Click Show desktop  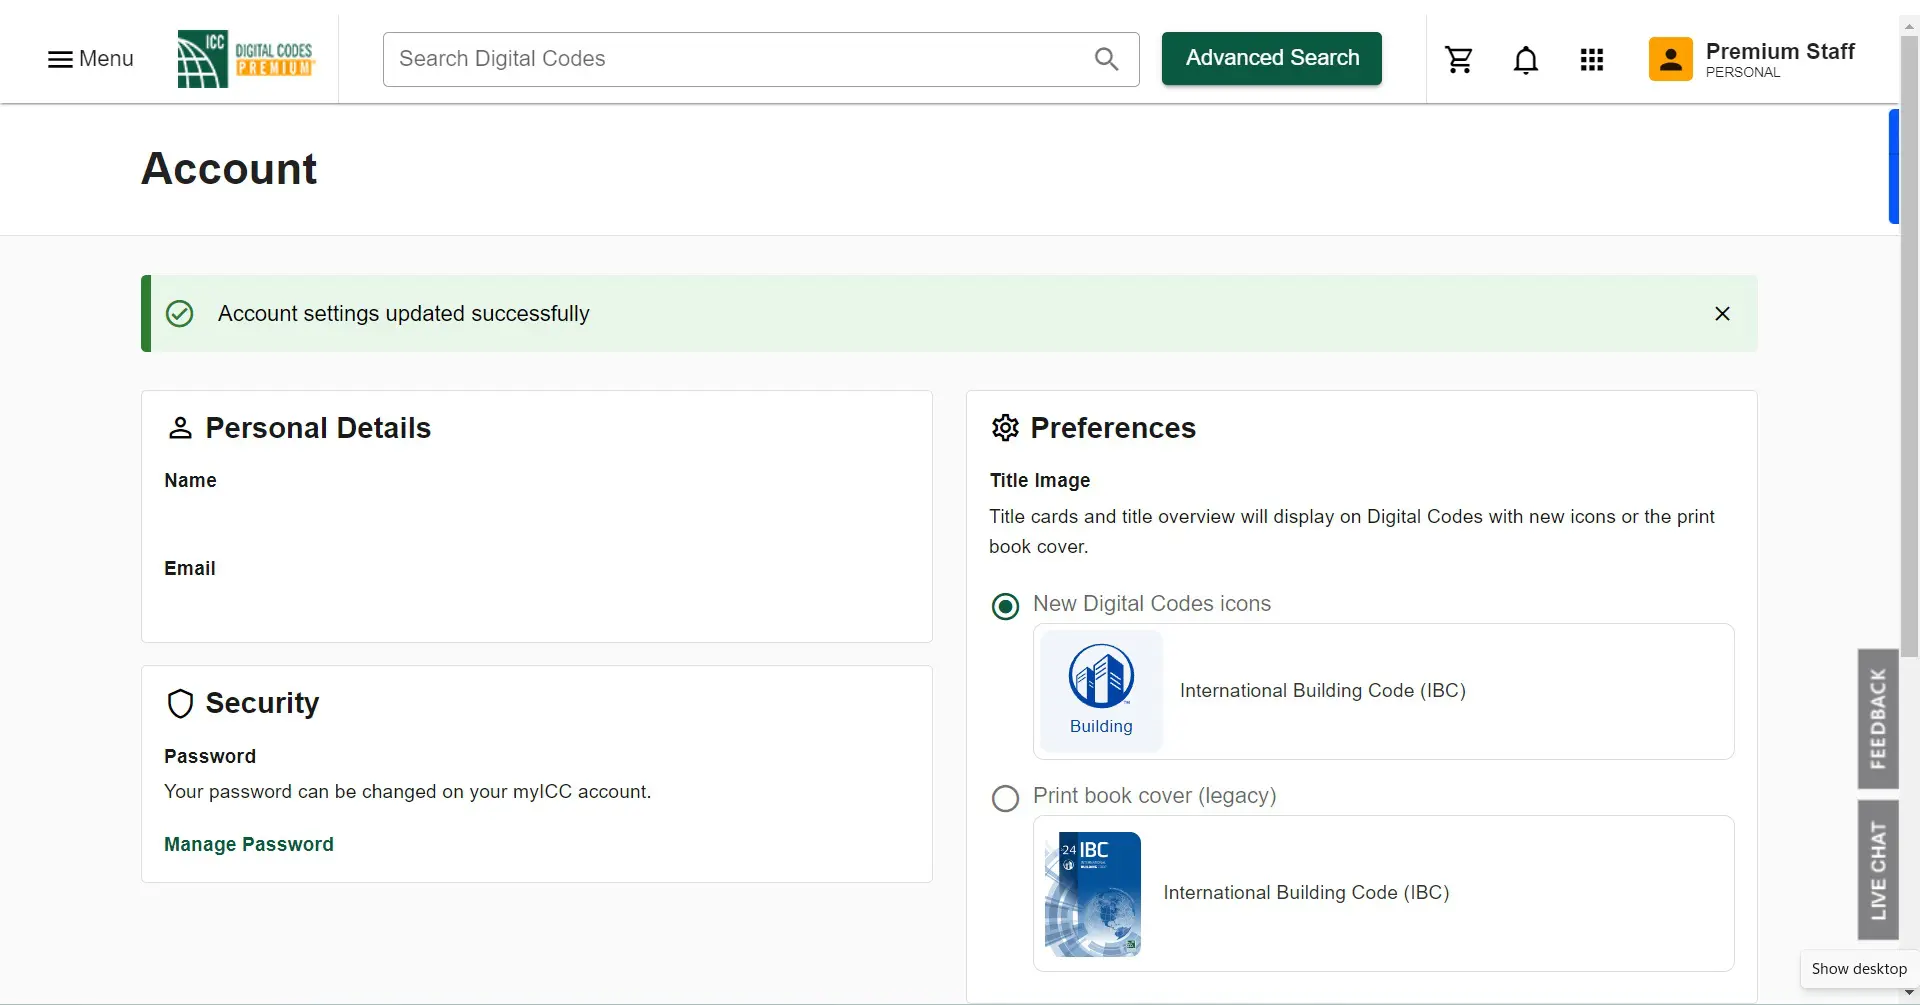1859,969
